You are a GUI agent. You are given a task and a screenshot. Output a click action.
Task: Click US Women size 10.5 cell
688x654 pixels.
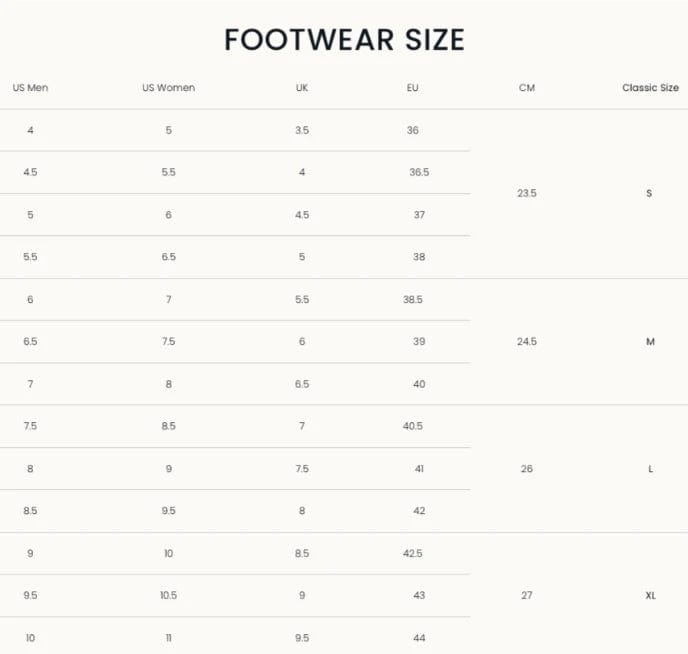[168, 596]
